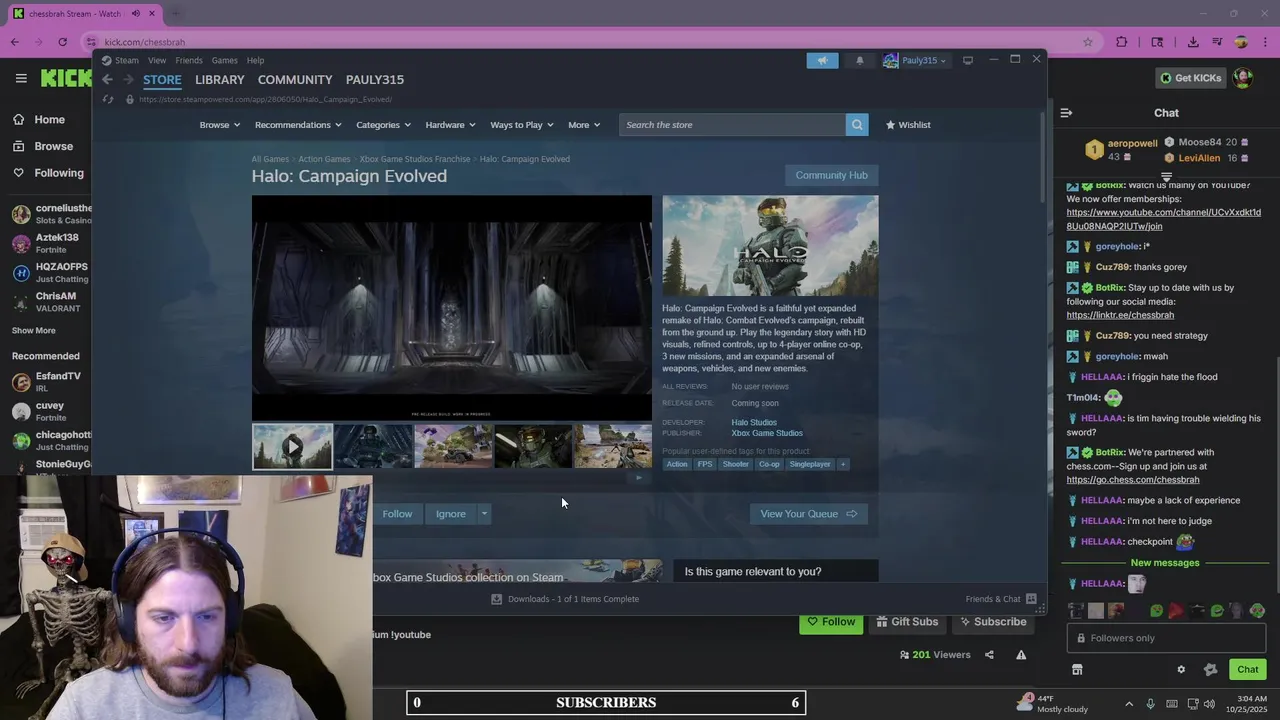Expand the Ways to Play dropdown
Image resolution: width=1280 pixels, height=720 pixels.
click(x=522, y=125)
